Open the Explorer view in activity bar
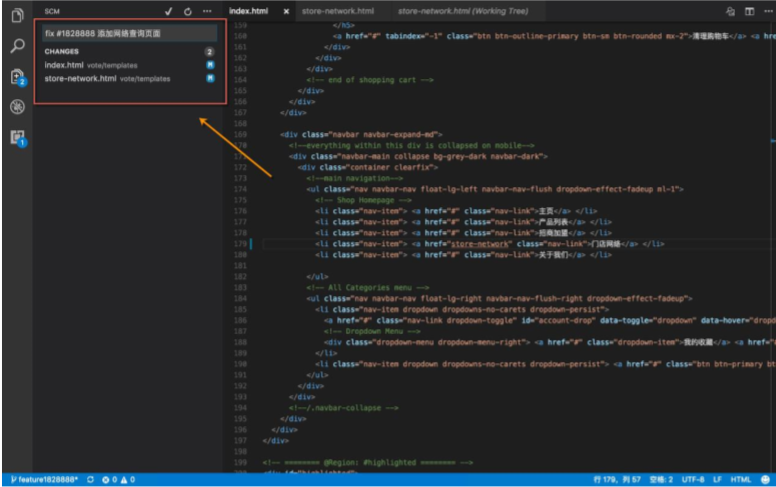This screenshot has height=487, width=776. 17,15
